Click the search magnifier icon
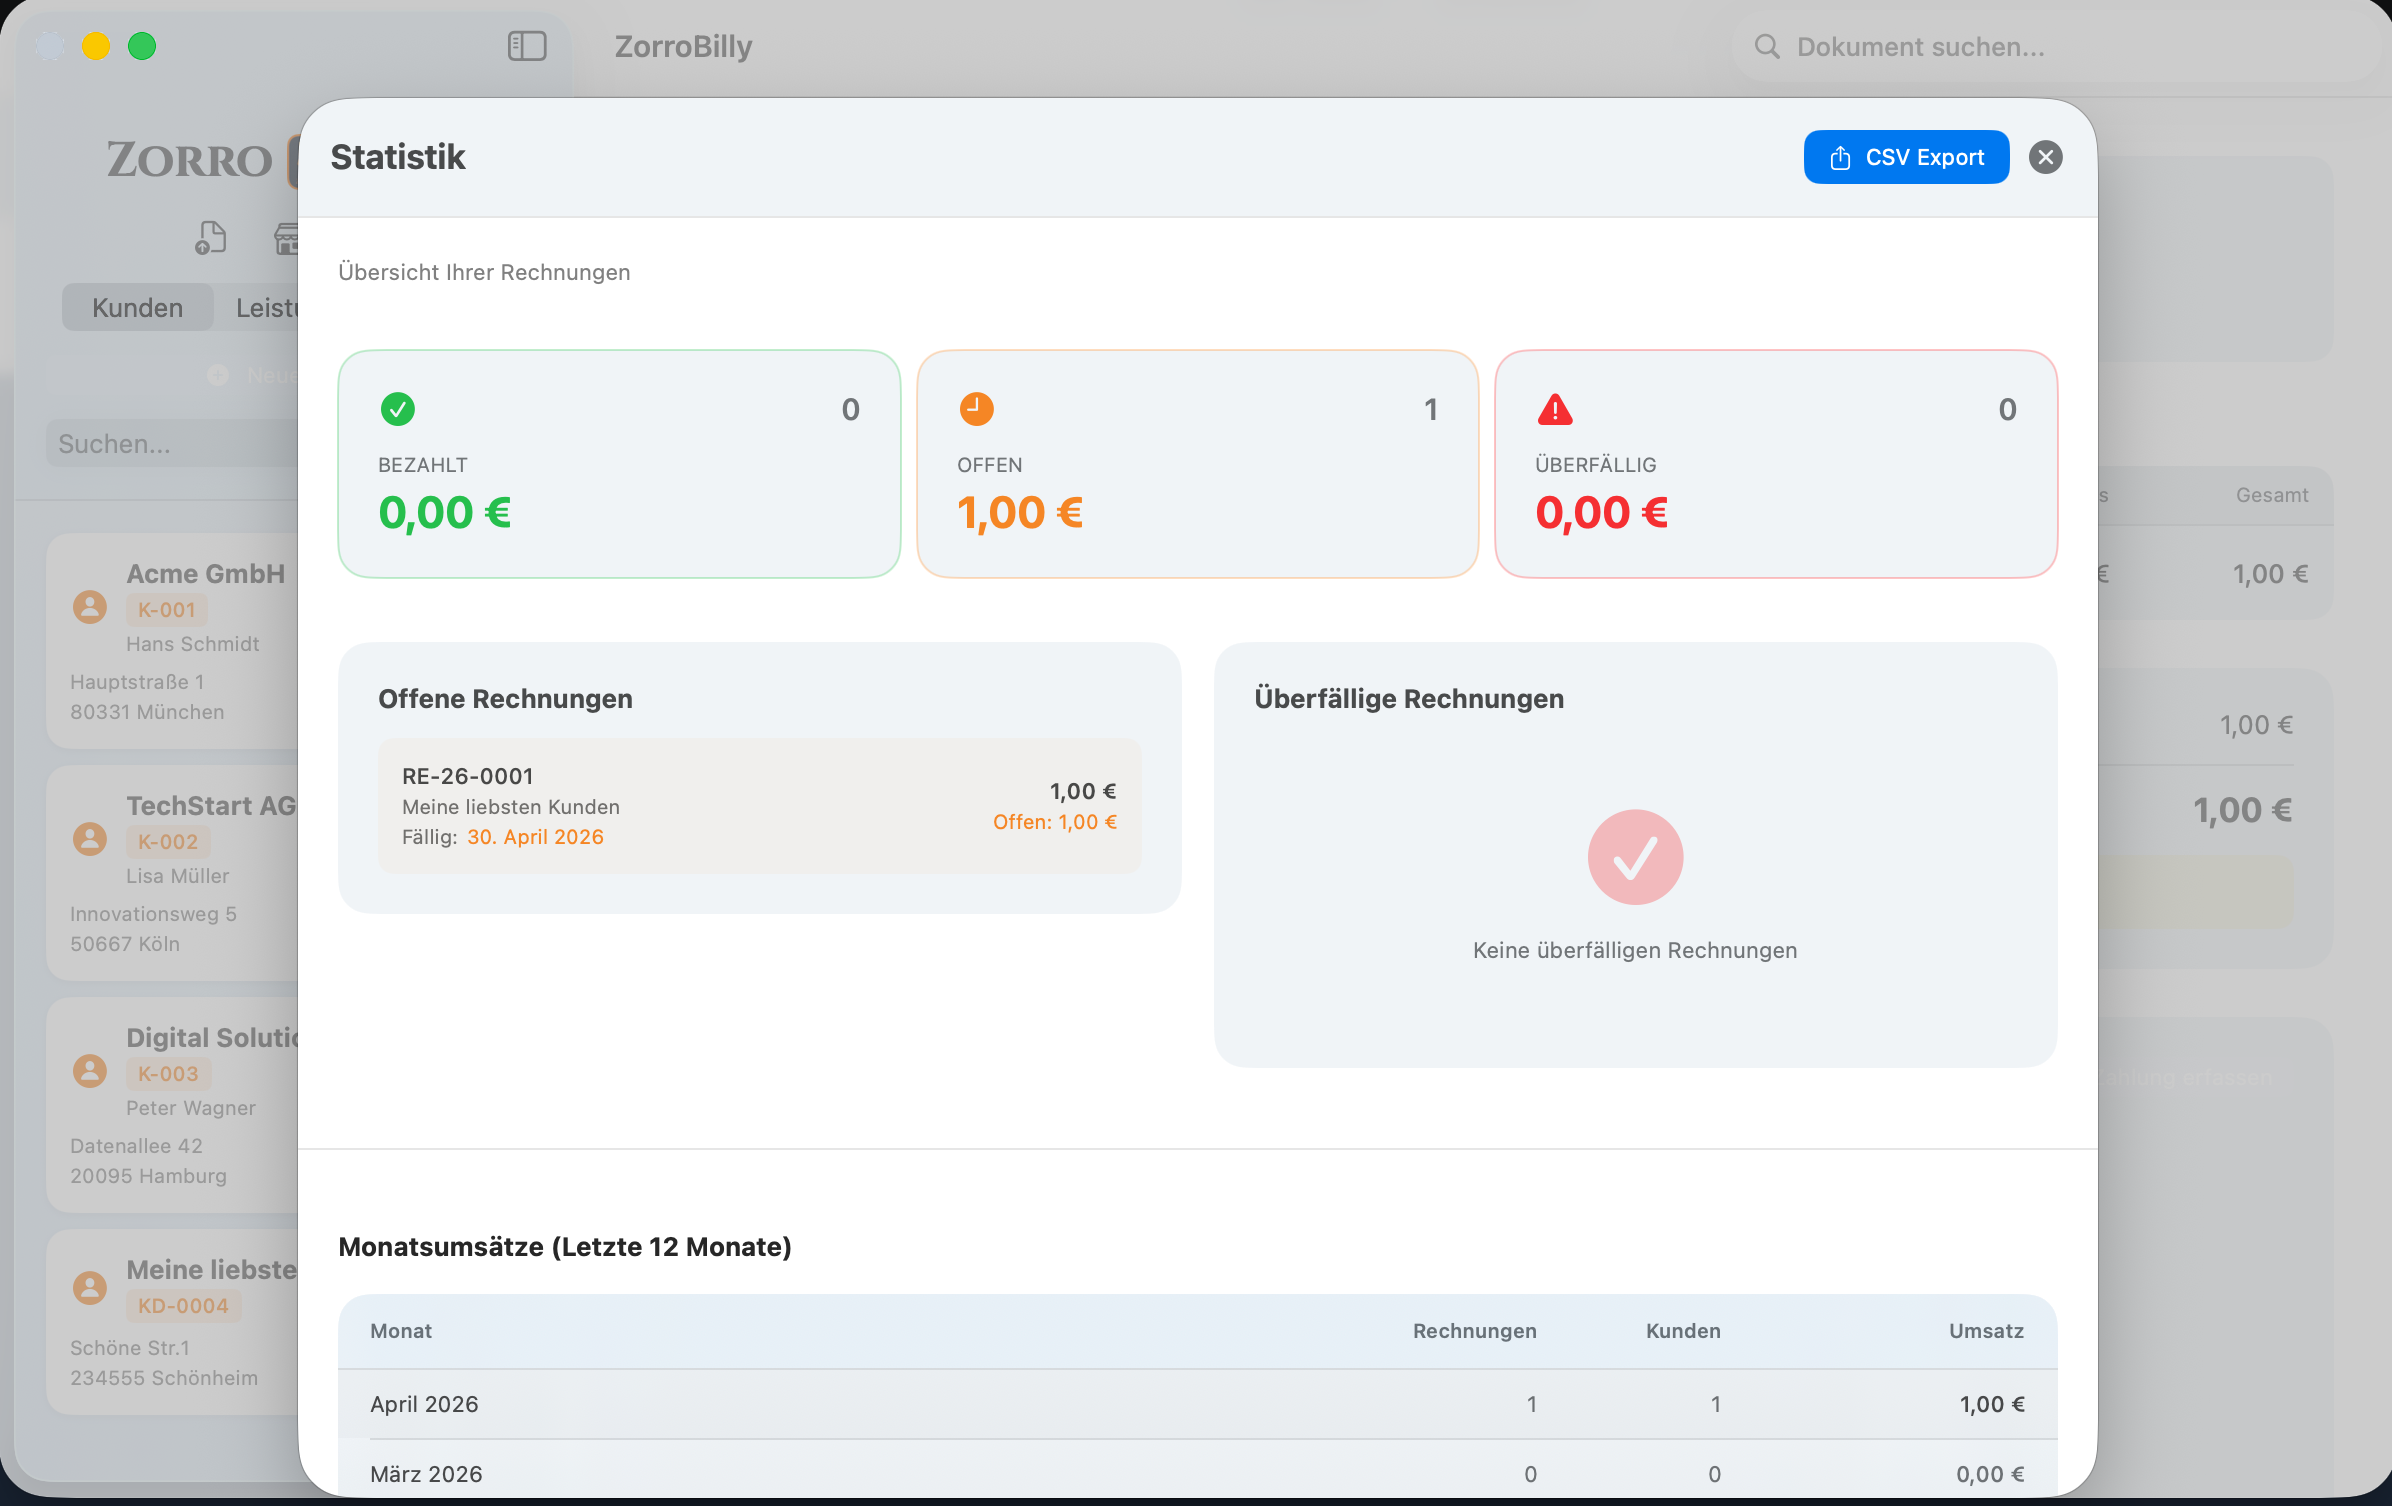The height and width of the screenshot is (1506, 2392). click(x=1767, y=47)
